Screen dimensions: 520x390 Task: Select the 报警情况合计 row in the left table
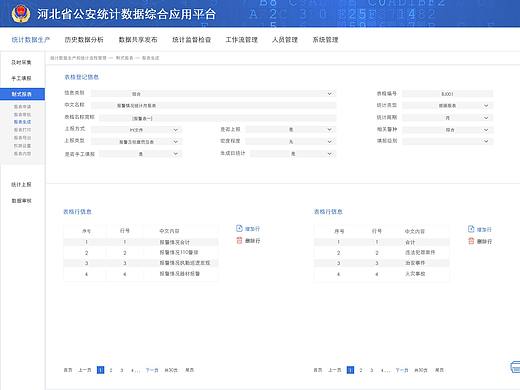141,242
